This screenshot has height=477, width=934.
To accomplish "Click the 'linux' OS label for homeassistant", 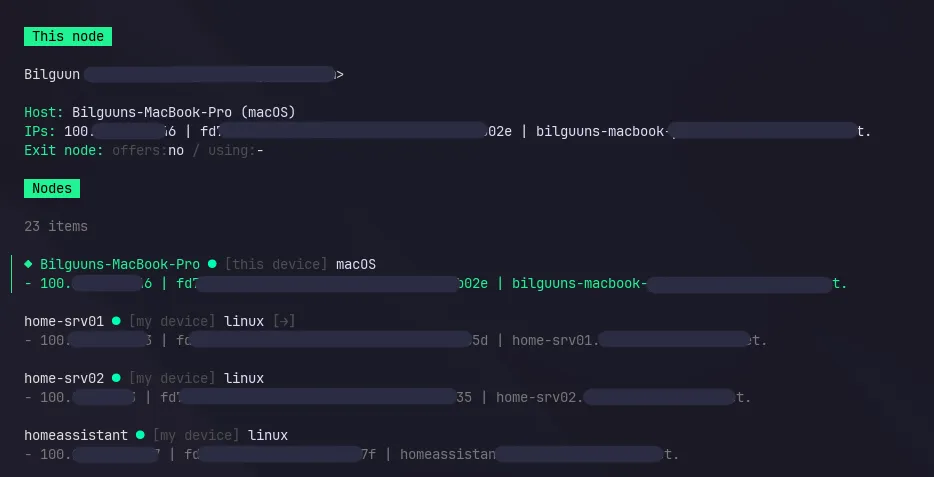I will [268, 436].
